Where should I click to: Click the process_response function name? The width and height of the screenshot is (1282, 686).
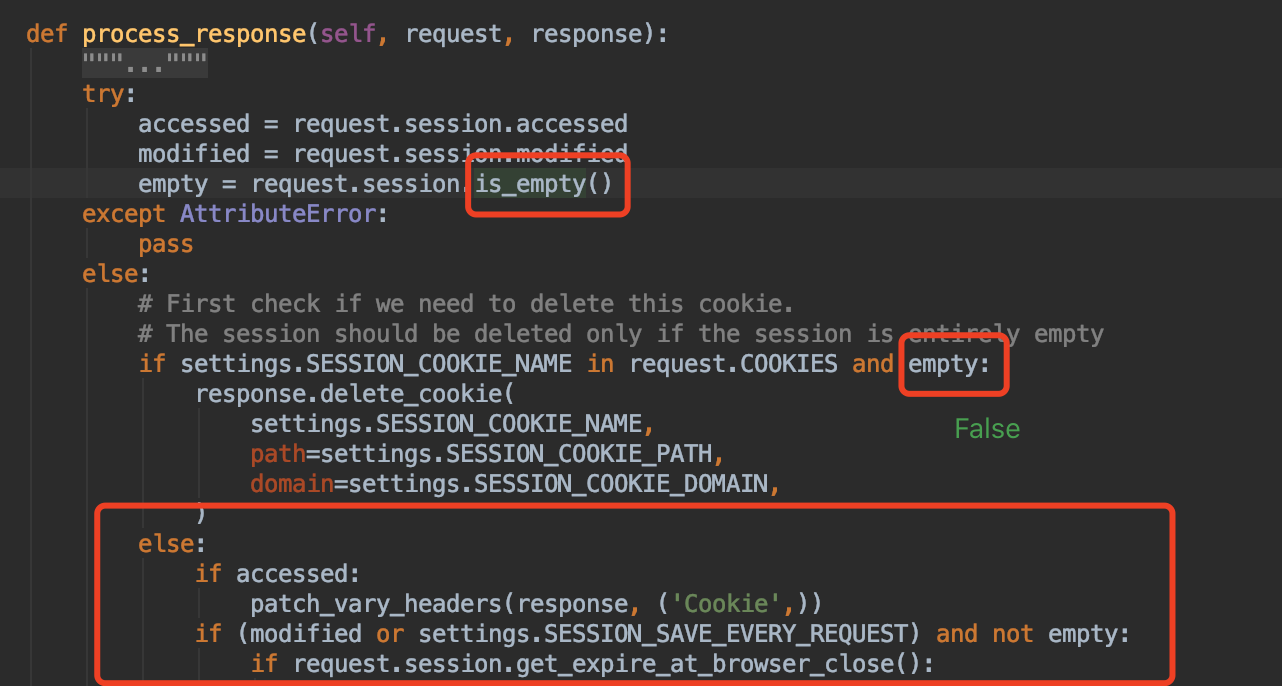tap(194, 34)
